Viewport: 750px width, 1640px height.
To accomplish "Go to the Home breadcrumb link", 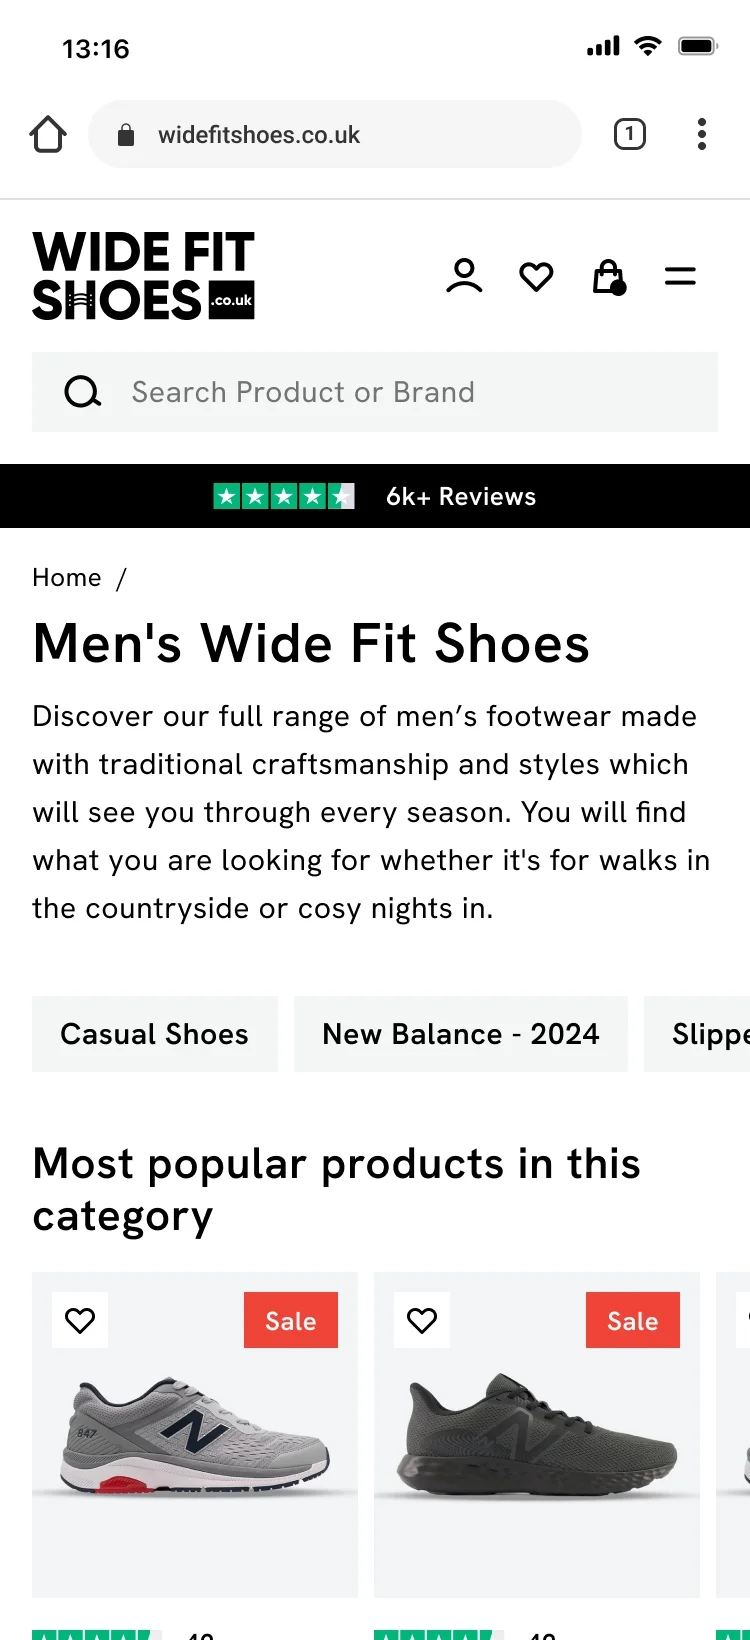I will click(67, 578).
